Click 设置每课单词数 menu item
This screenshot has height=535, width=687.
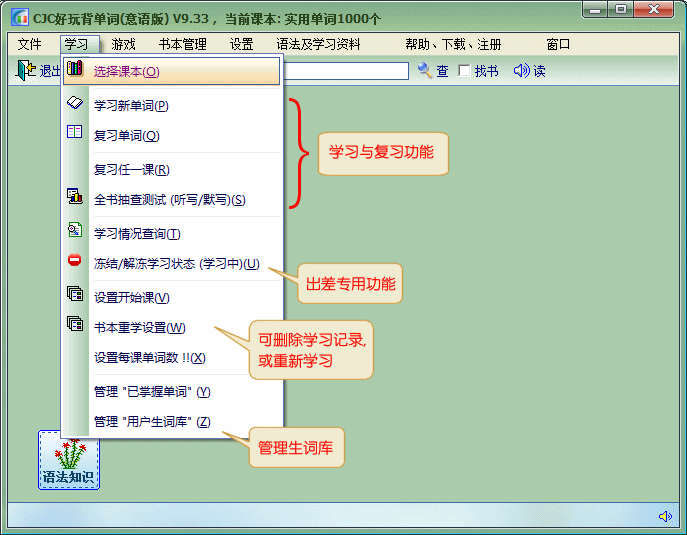pyautogui.click(x=149, y=358)
